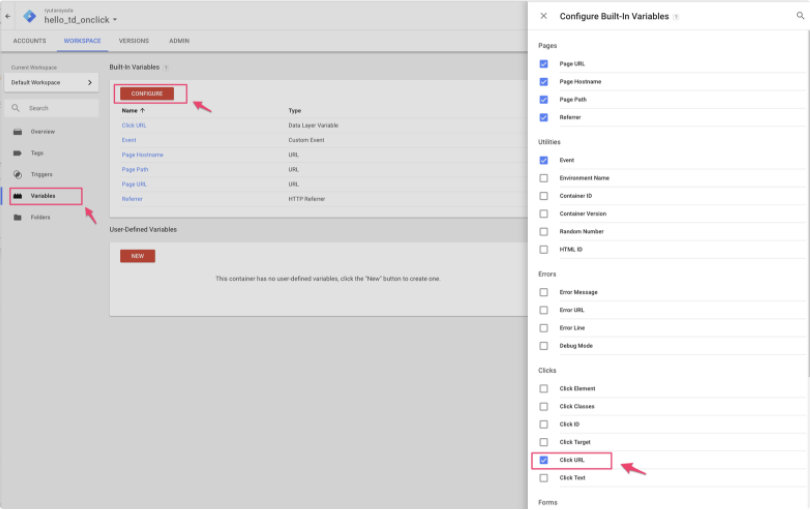The width and height of the screenshot is (810, 510).
Task: Expand the Default Workspace selector
Action: click(51, 82)
